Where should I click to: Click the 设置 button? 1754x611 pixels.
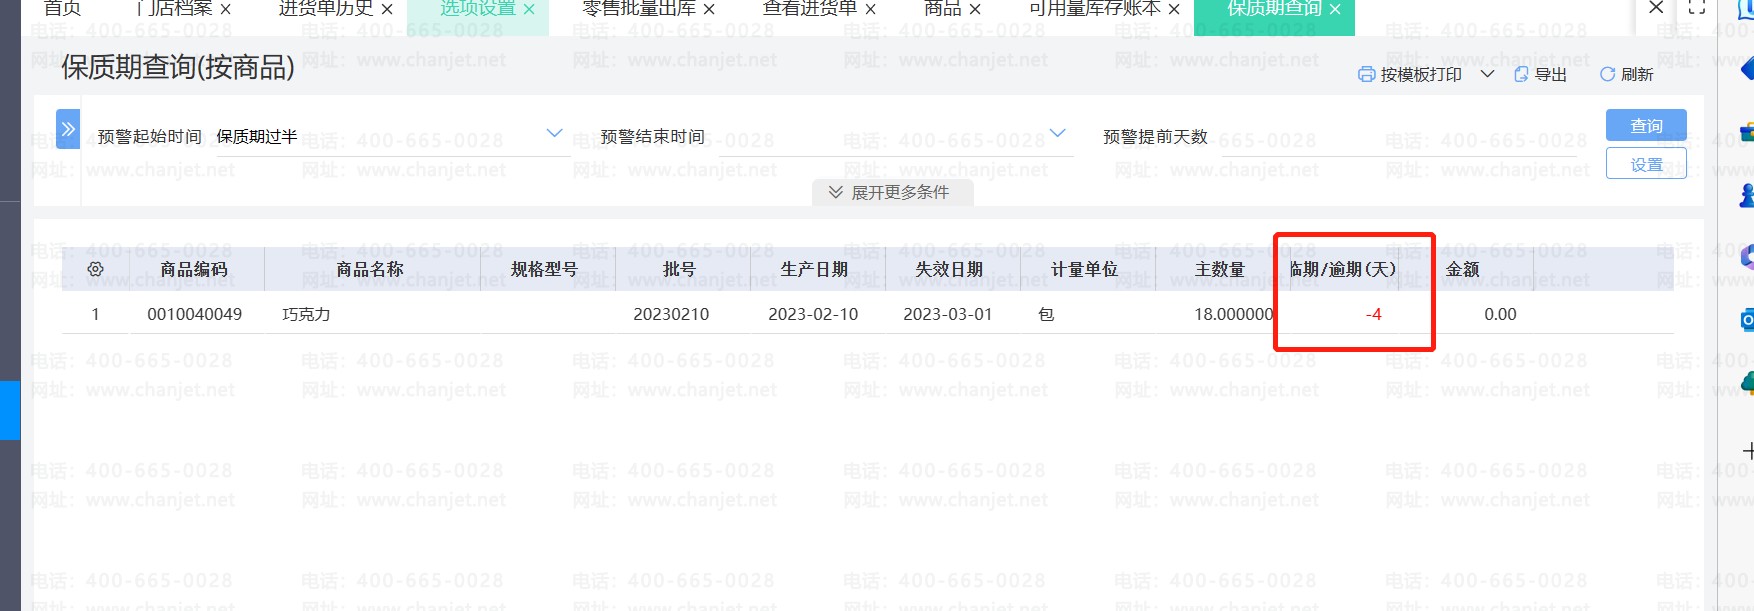pos(1646,164)
